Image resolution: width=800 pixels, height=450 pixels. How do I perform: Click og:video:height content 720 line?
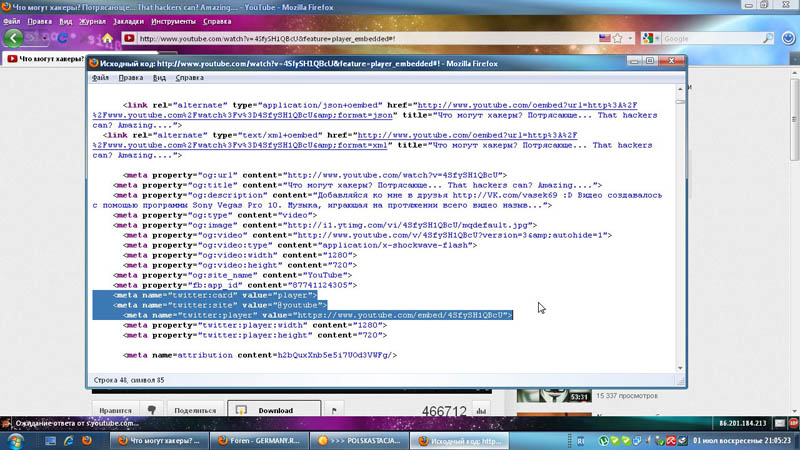(240, 265)
